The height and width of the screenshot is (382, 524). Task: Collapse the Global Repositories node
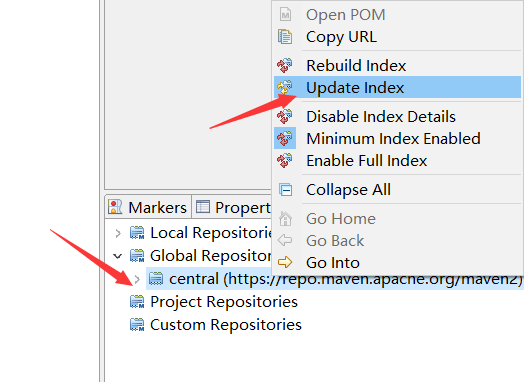point(118,256)
